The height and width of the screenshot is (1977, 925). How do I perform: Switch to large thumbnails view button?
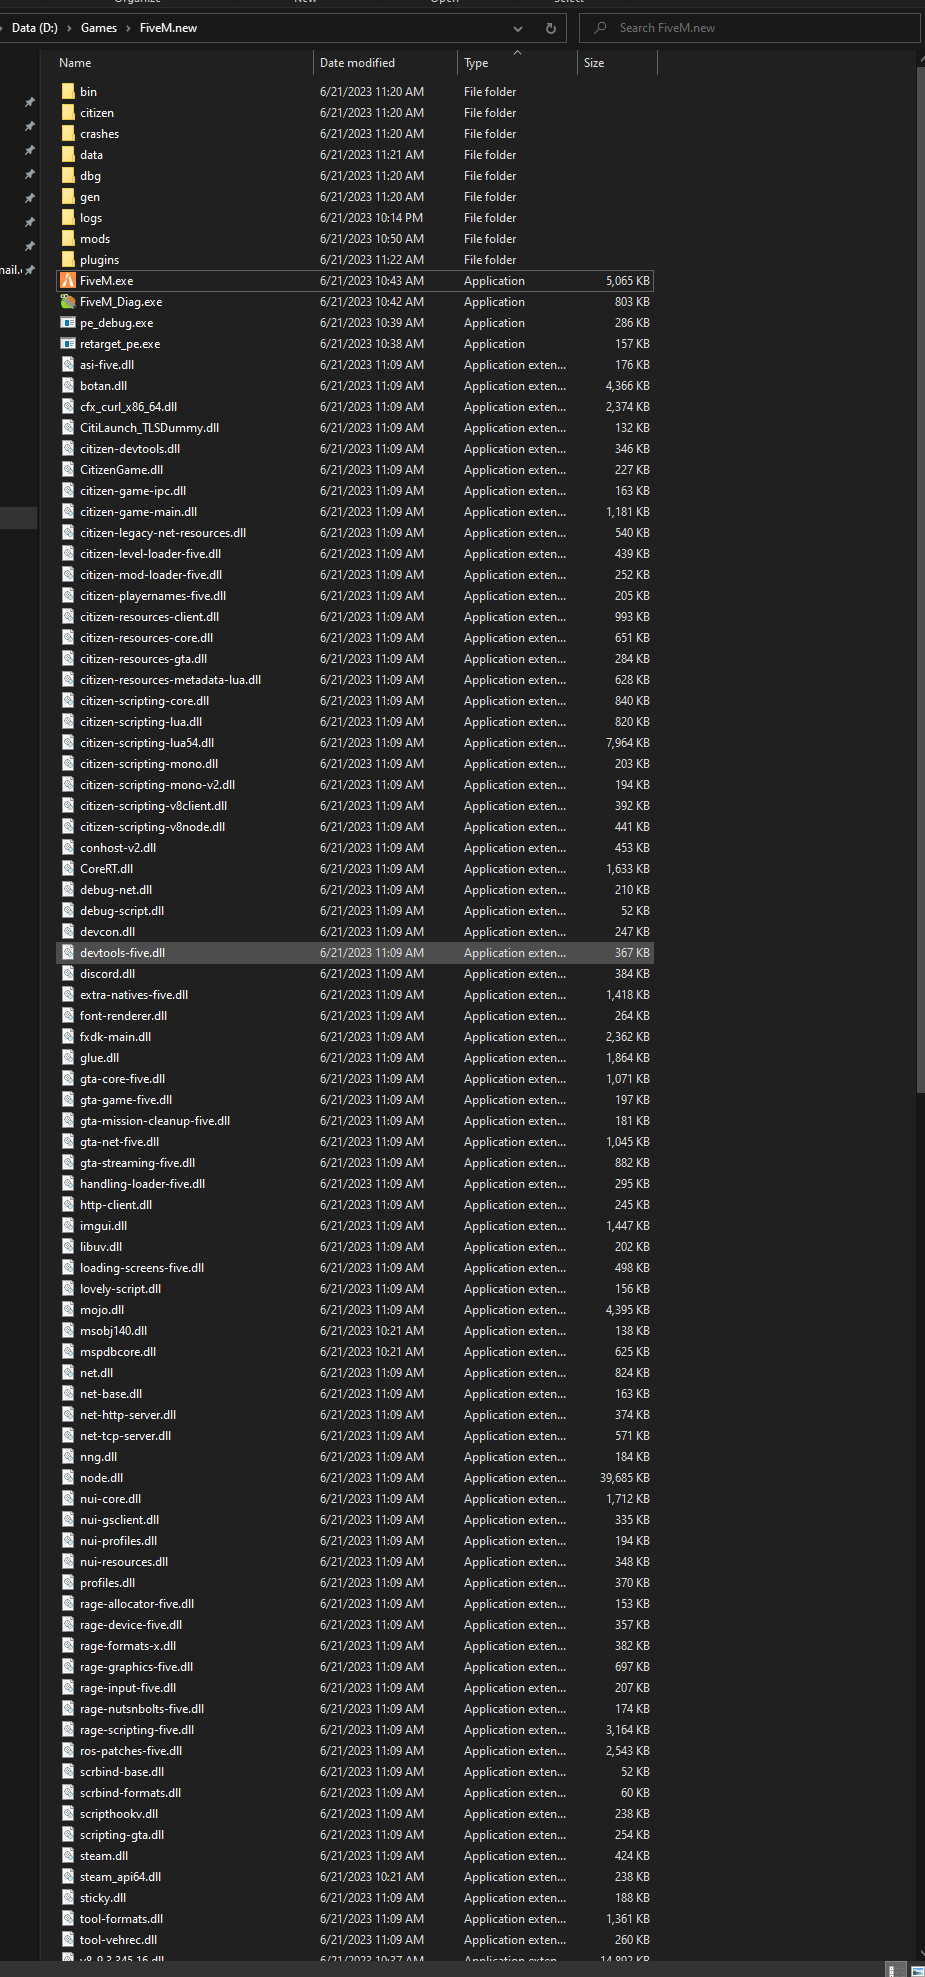click(918, 1970)
